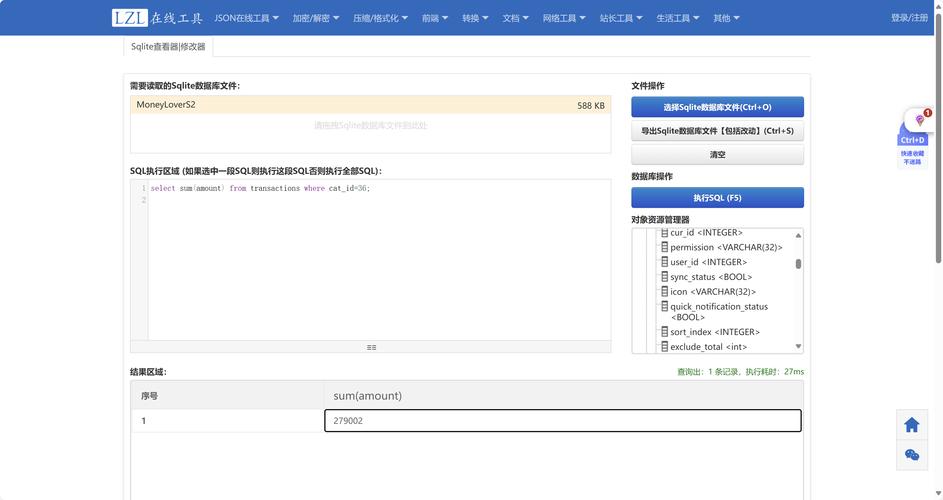Click the 登录/注册 link
Screen dimensions: 943x500
pyautogui.click(x=909, y=18)
